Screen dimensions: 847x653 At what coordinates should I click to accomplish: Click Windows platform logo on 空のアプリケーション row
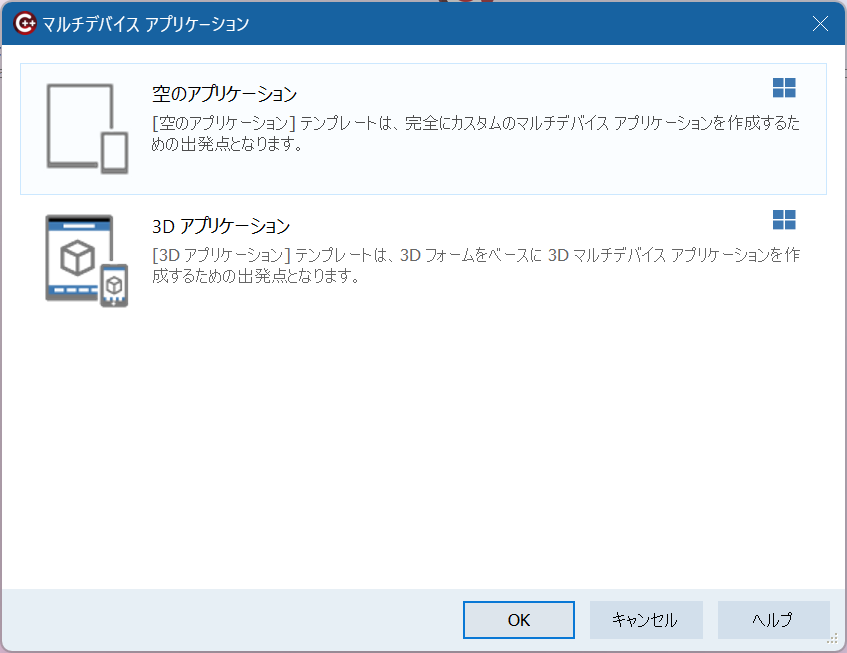coord(784,88)
